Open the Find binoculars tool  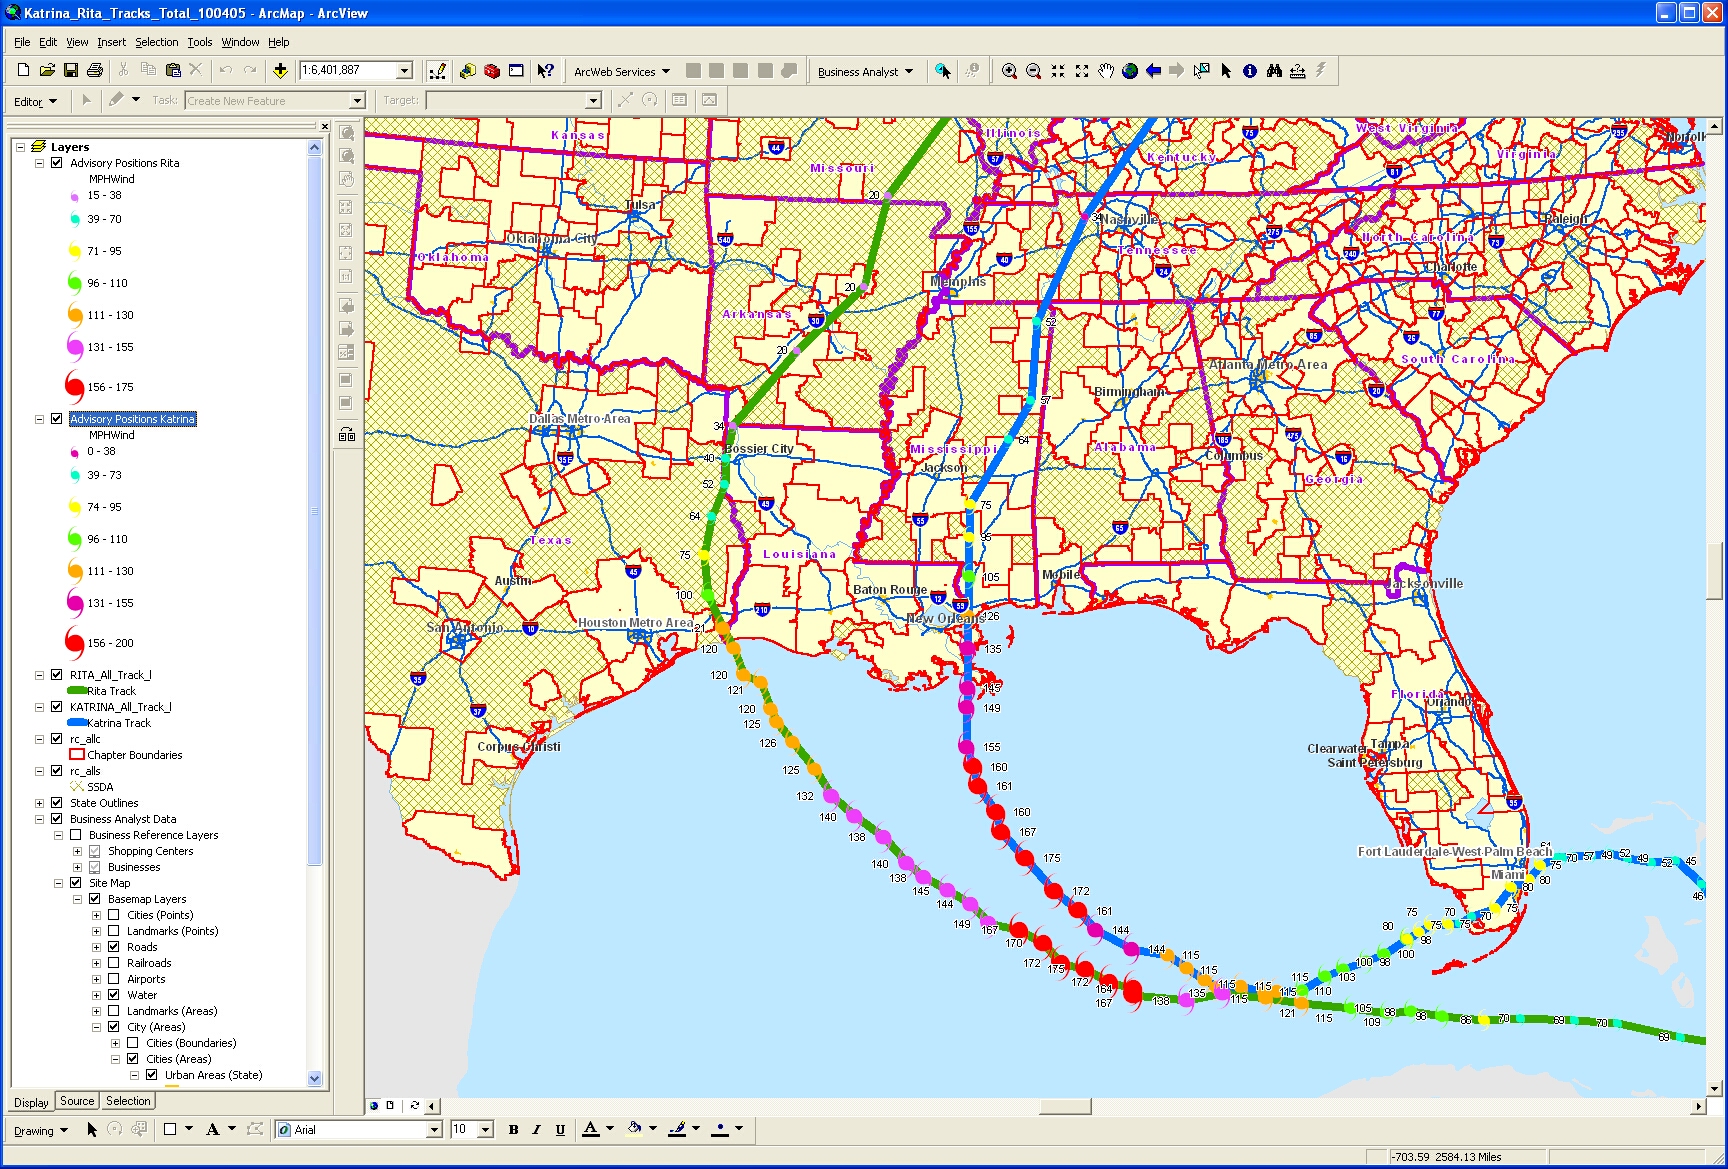[1274, 71]
